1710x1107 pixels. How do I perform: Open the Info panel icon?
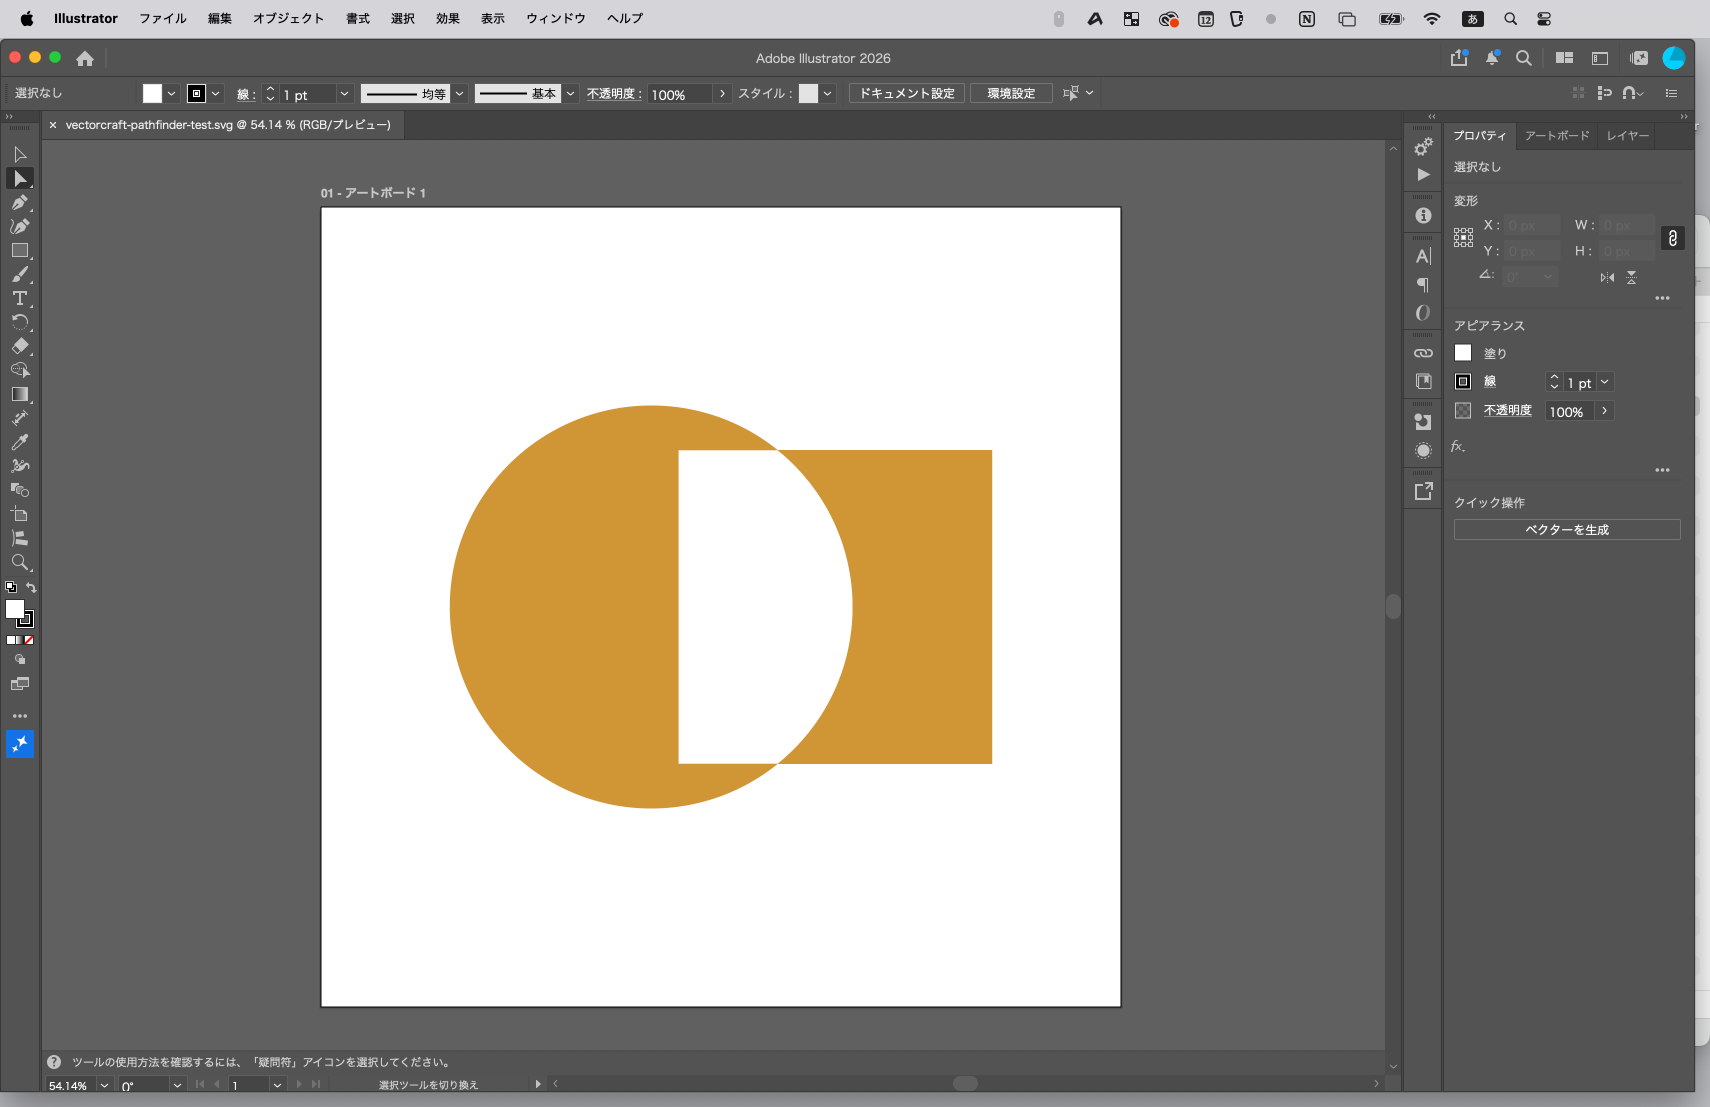point(1423,215)
